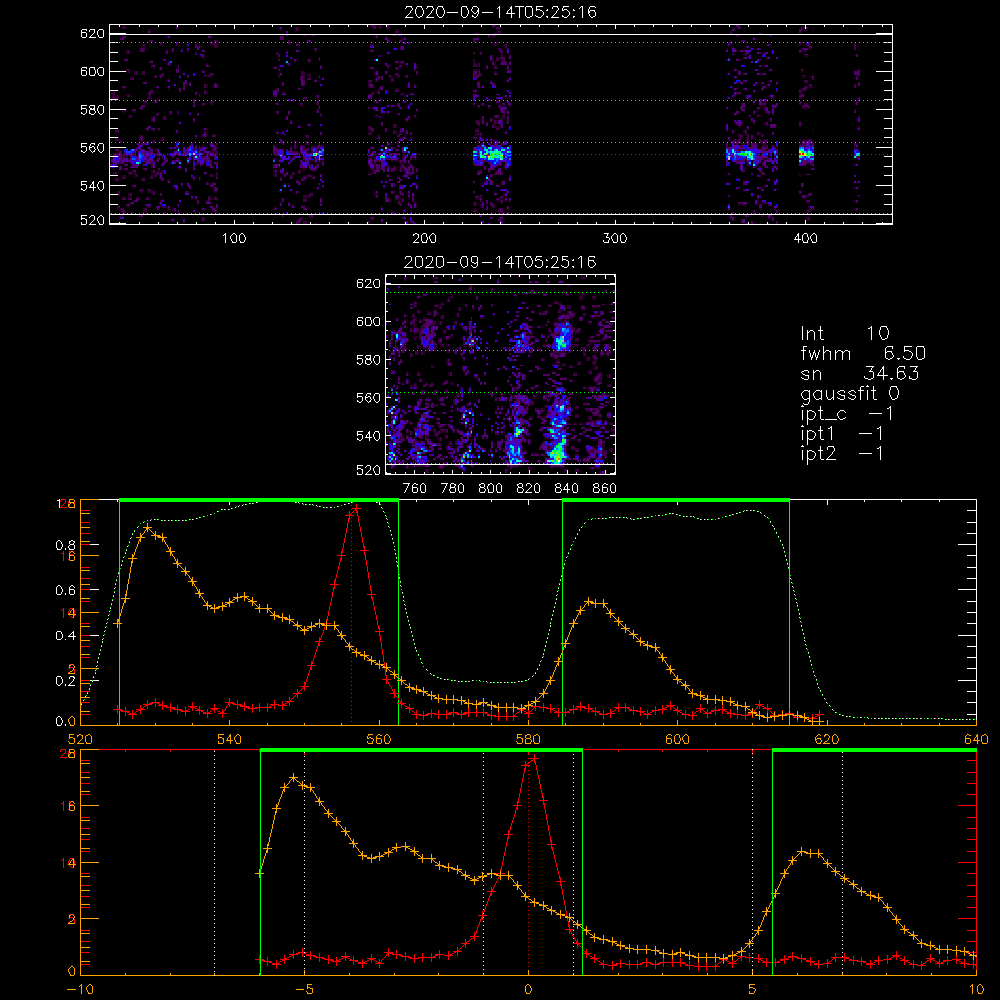Click x-axis label 400 on top spectrogram
The height and width of the screenshot is (1000, 1000).
point(805,239)
